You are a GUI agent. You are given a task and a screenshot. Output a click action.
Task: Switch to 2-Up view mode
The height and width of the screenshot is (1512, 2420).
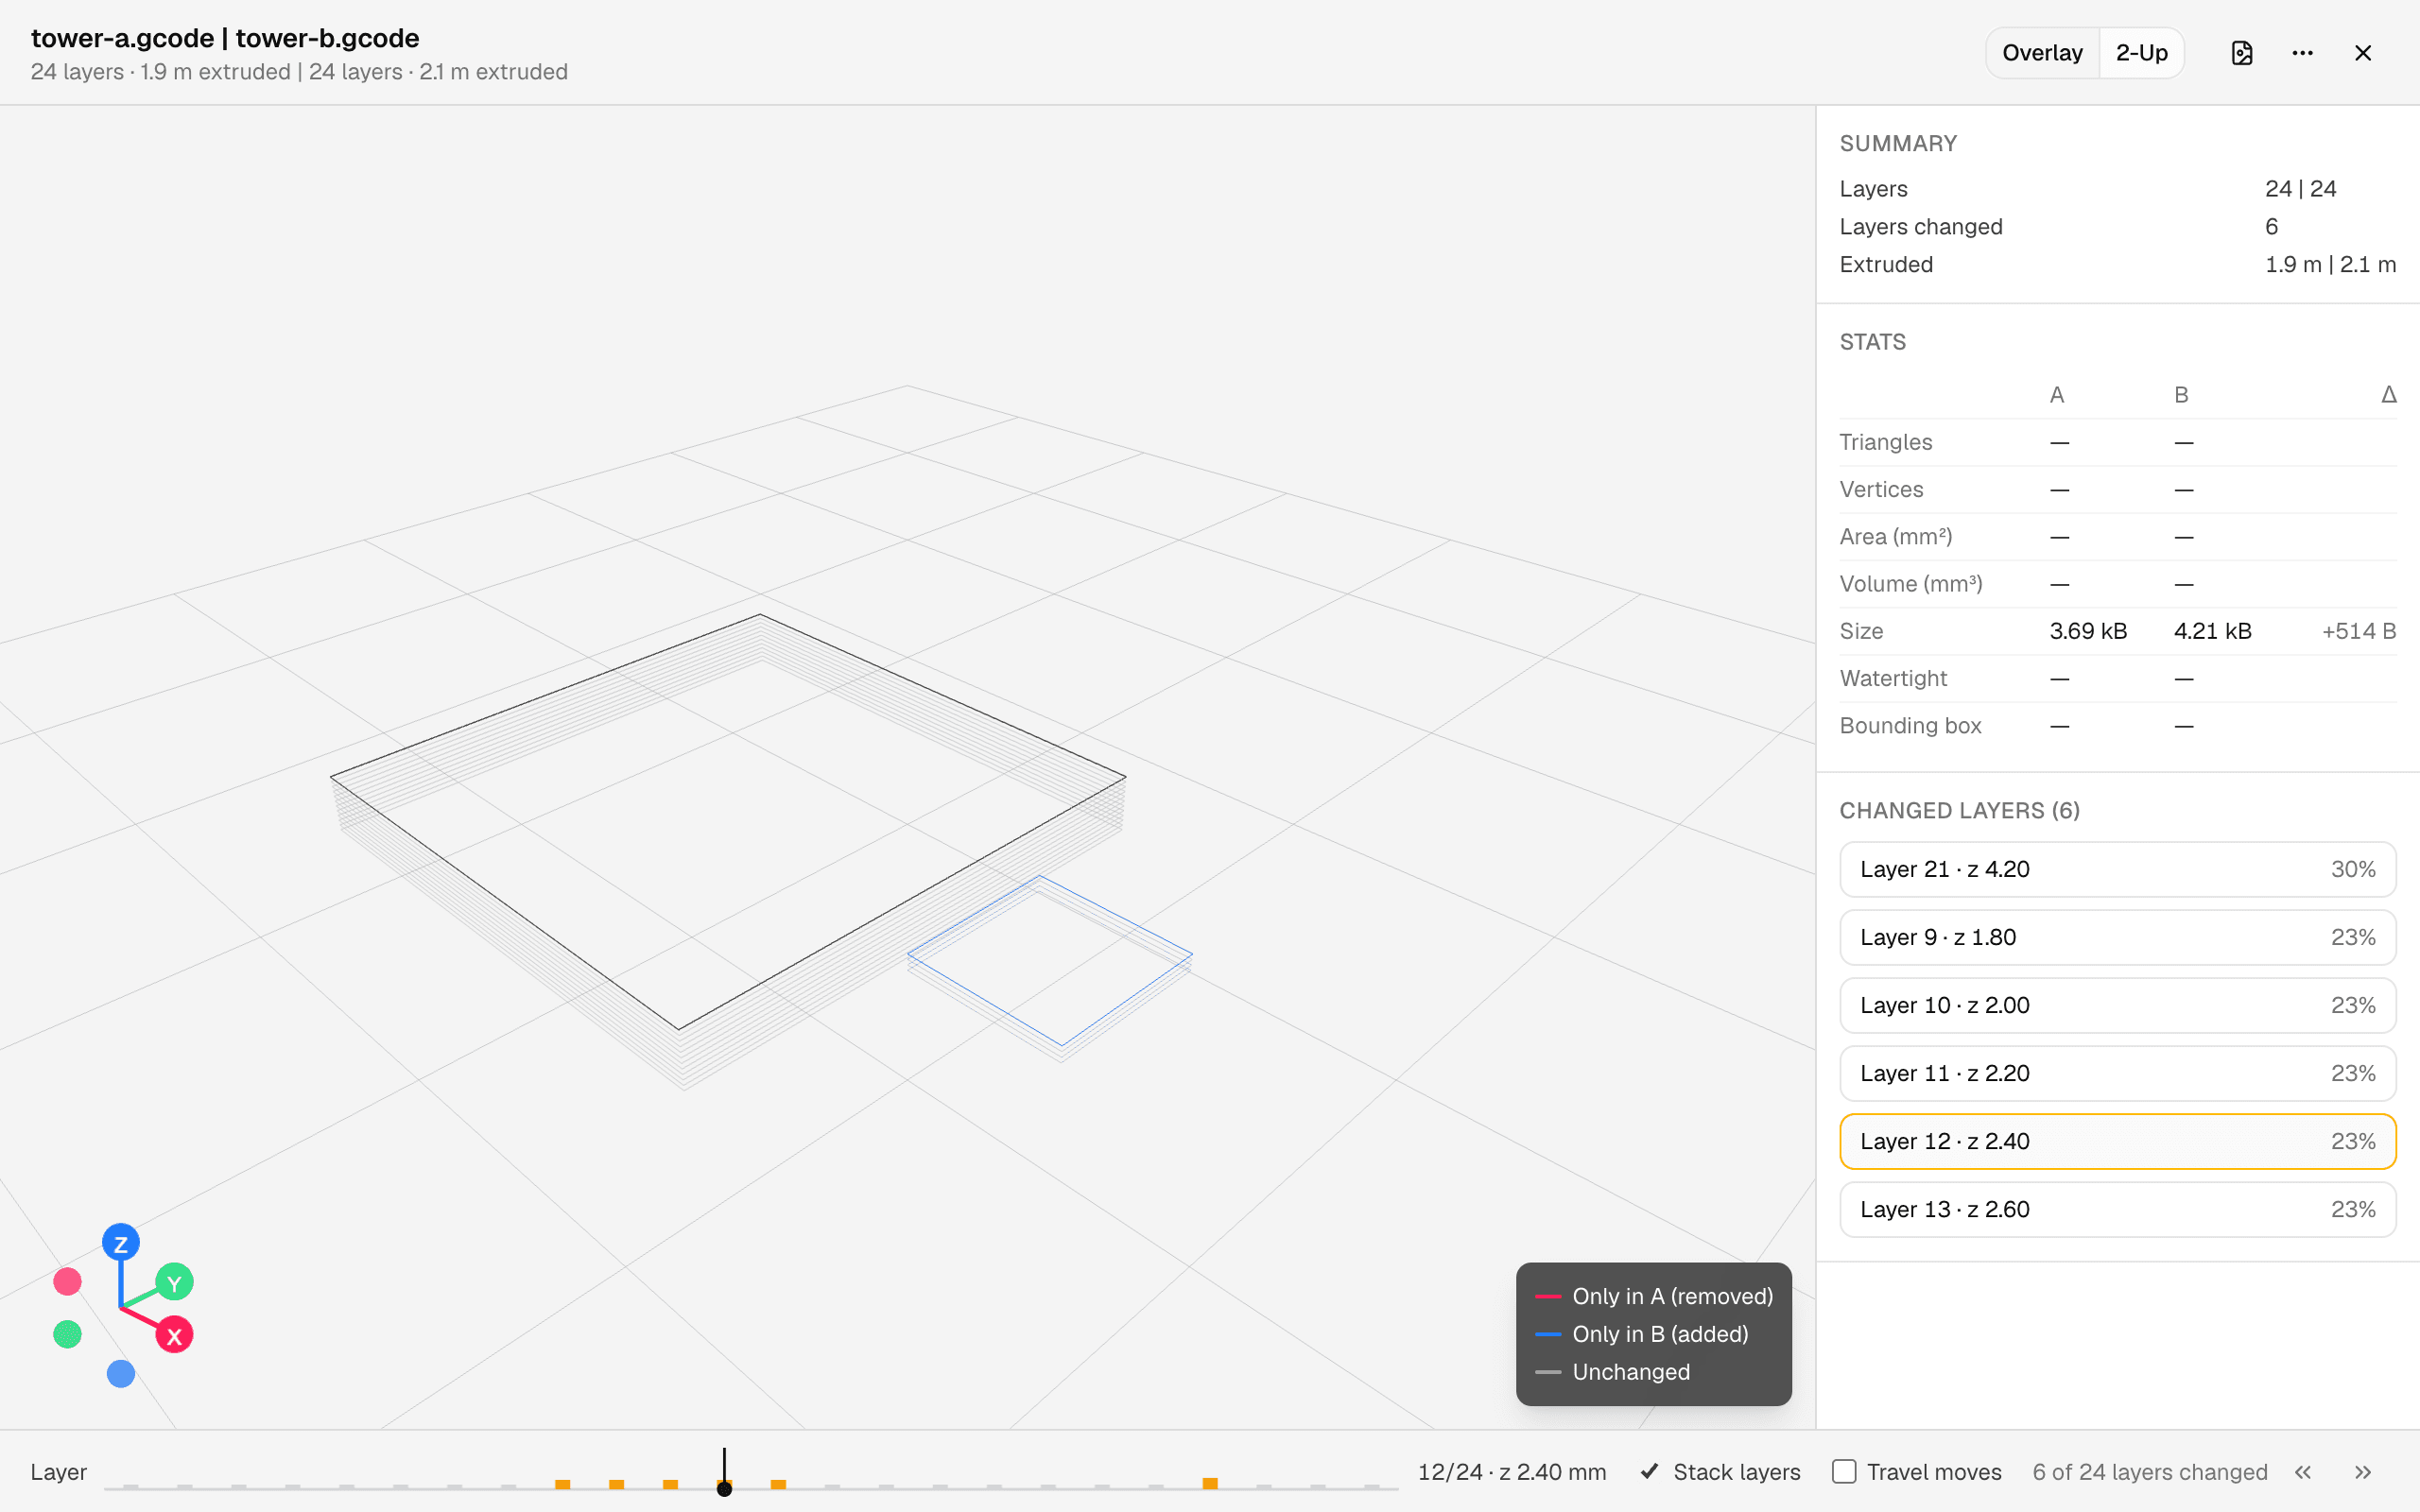tap(2141, 53)
